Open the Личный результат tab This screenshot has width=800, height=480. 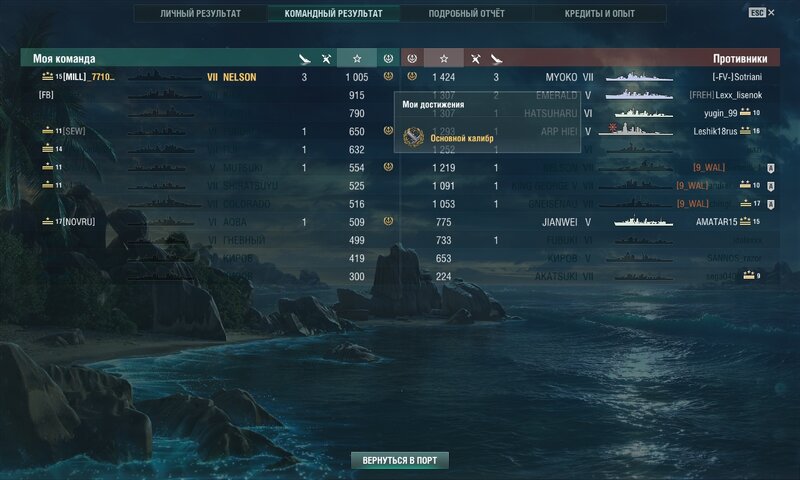pyautogui.click(x=201, y=14)
